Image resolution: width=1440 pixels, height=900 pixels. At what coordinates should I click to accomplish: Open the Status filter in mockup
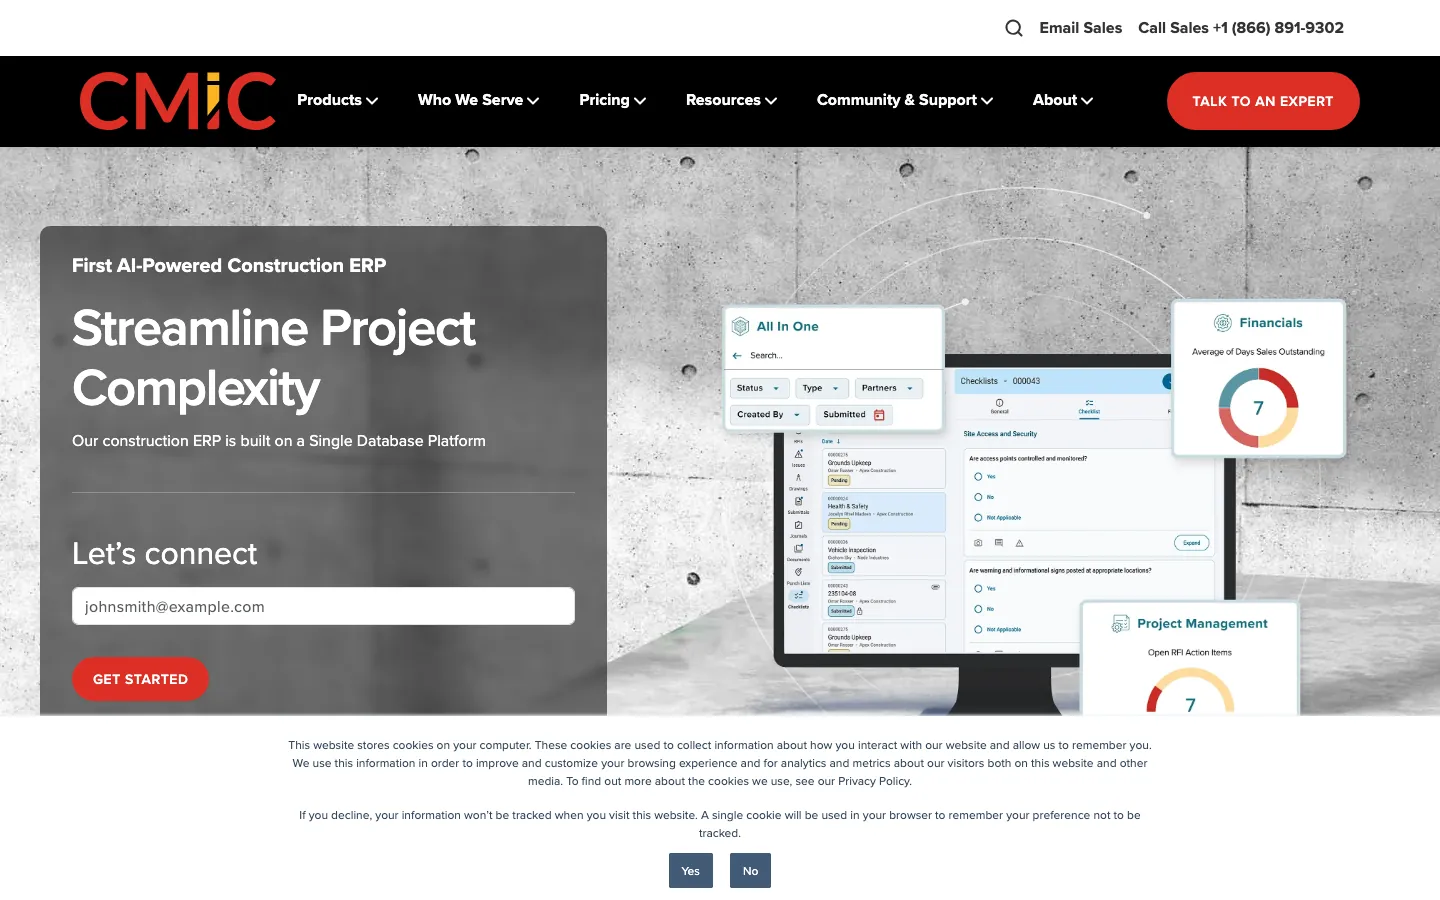(x=758, y=388)
